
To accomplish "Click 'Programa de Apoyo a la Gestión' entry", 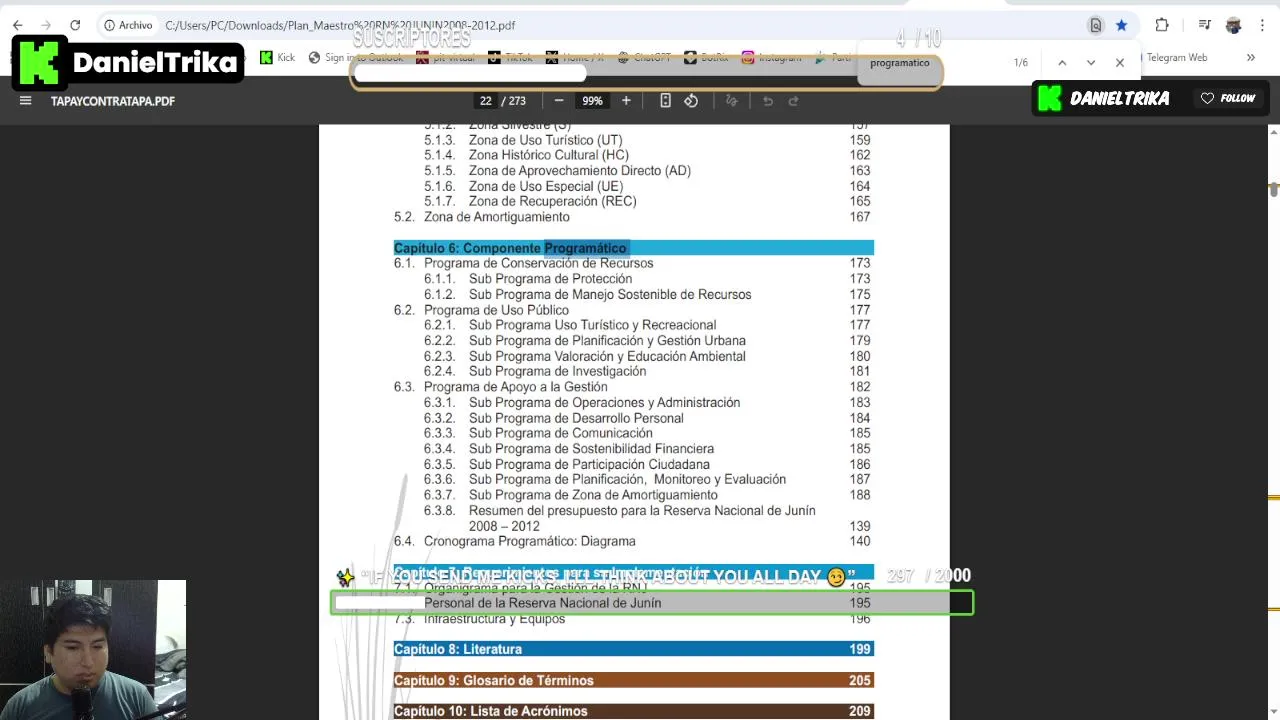I will tap(515, 387).
